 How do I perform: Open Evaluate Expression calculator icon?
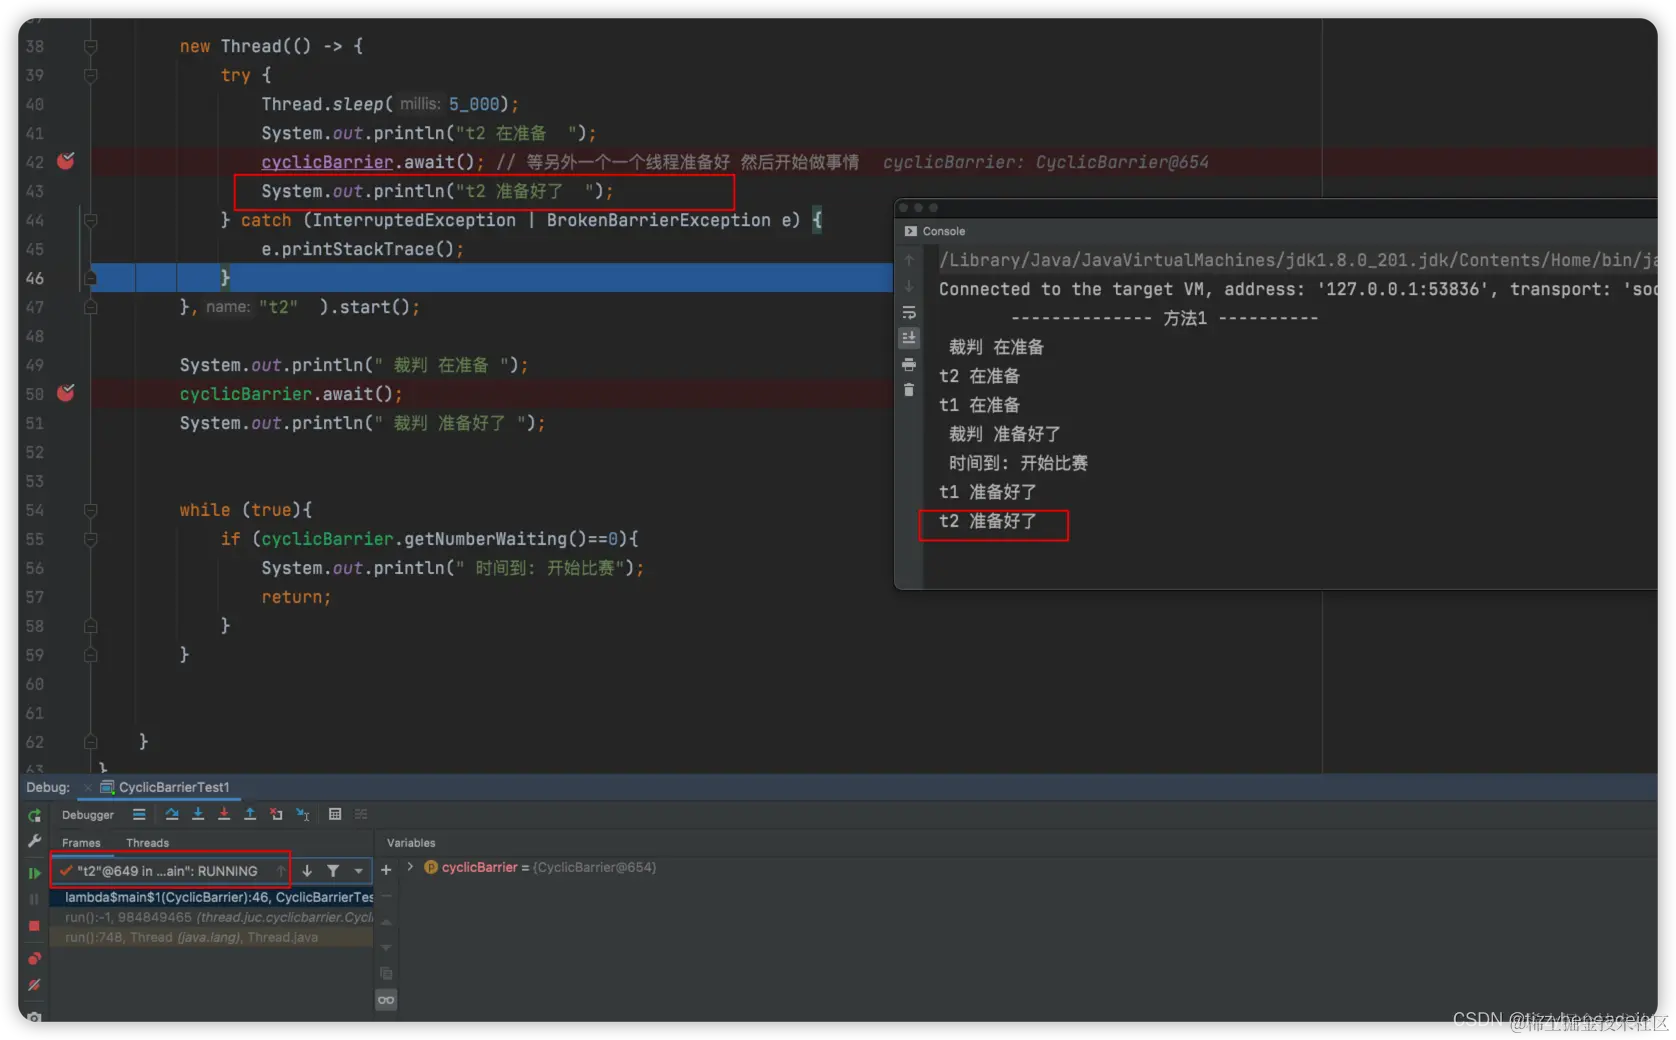tap(335, 814)
